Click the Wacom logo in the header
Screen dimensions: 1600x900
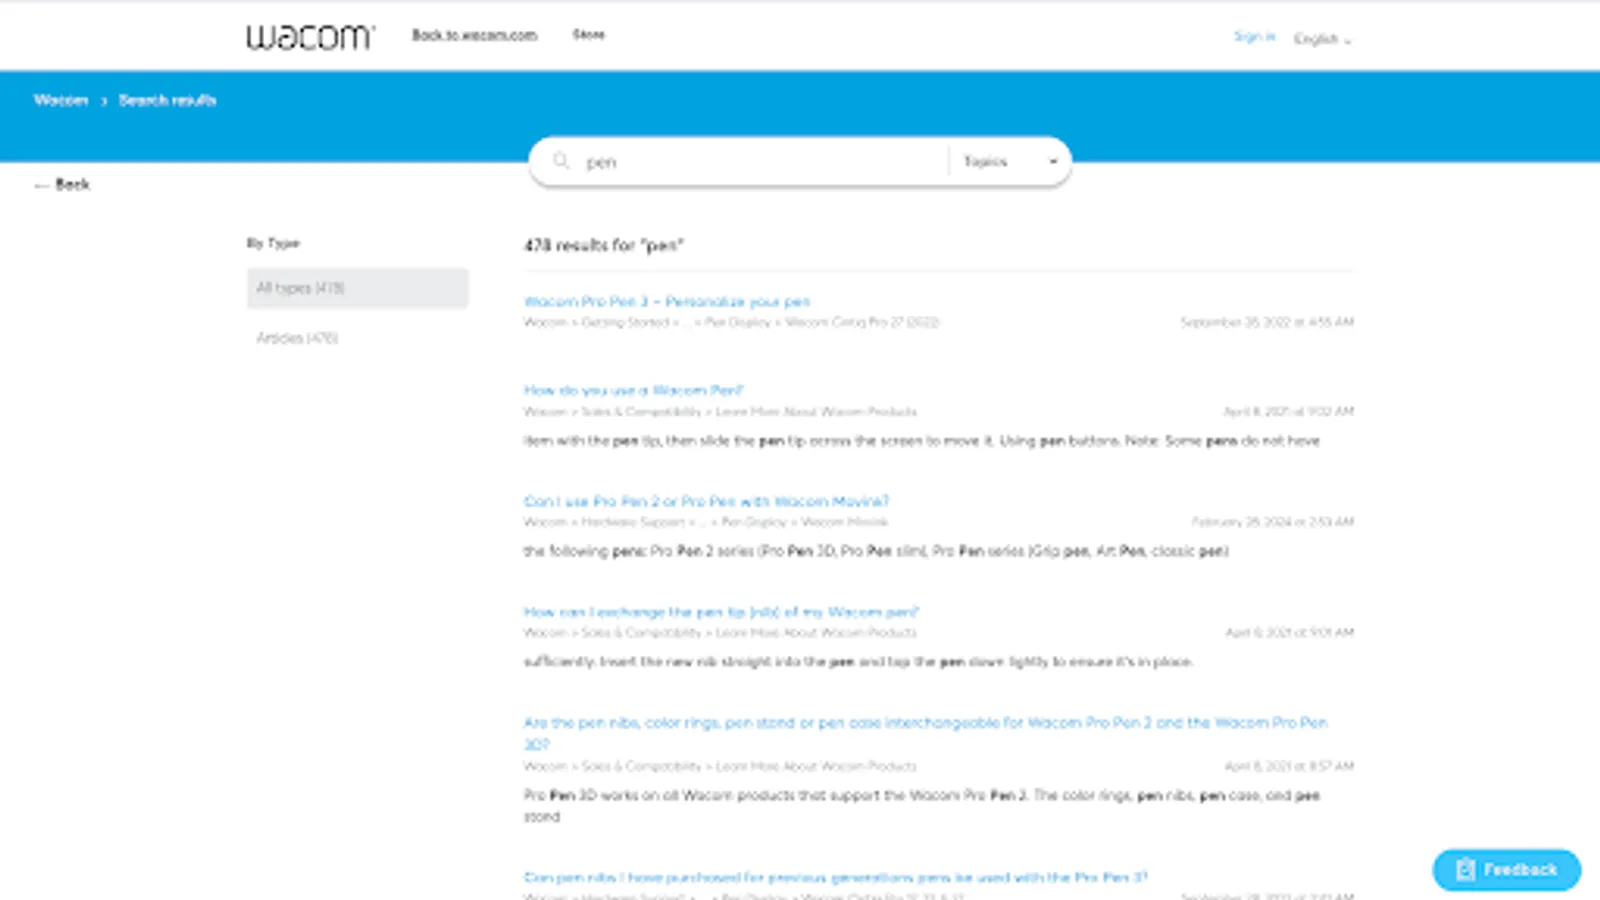(x=308, y=35)
